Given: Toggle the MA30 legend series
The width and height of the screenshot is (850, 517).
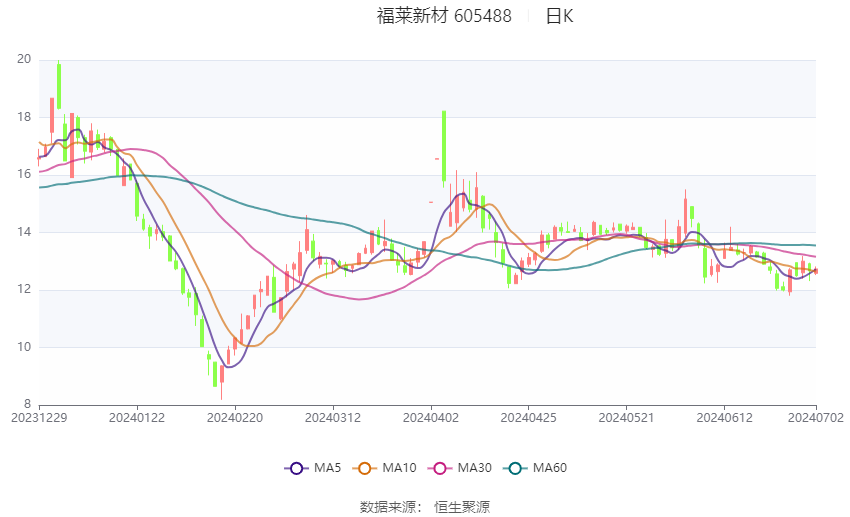Looking at the screenshot, I should point(460,468).
